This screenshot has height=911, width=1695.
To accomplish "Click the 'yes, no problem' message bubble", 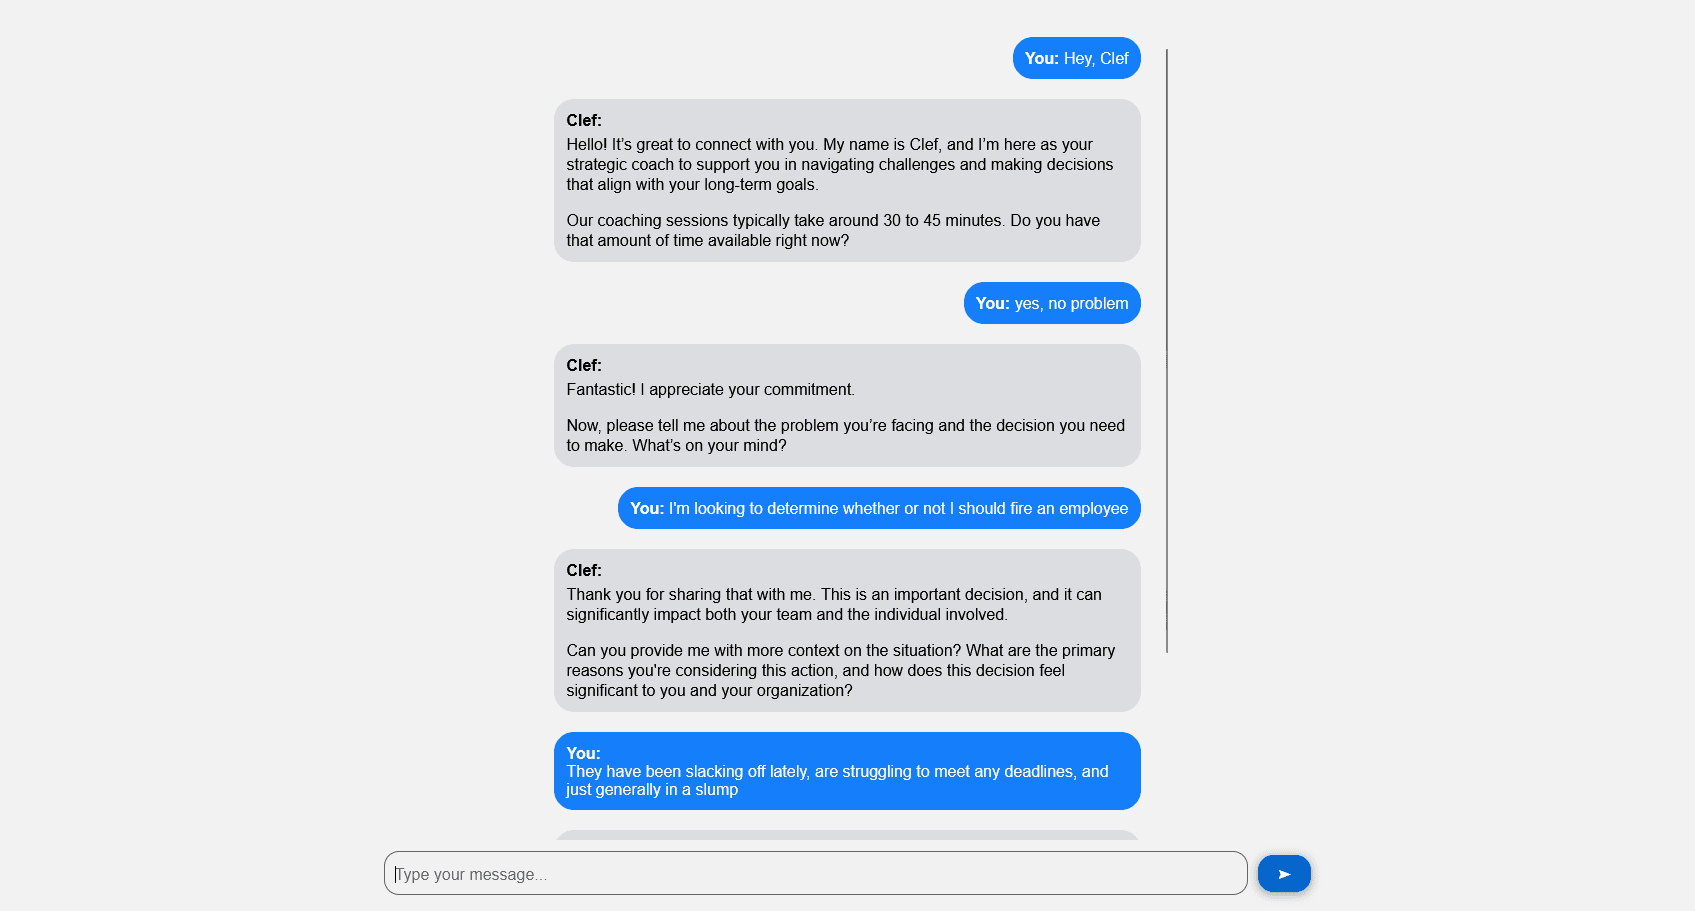I will (x=1051, y=303).
